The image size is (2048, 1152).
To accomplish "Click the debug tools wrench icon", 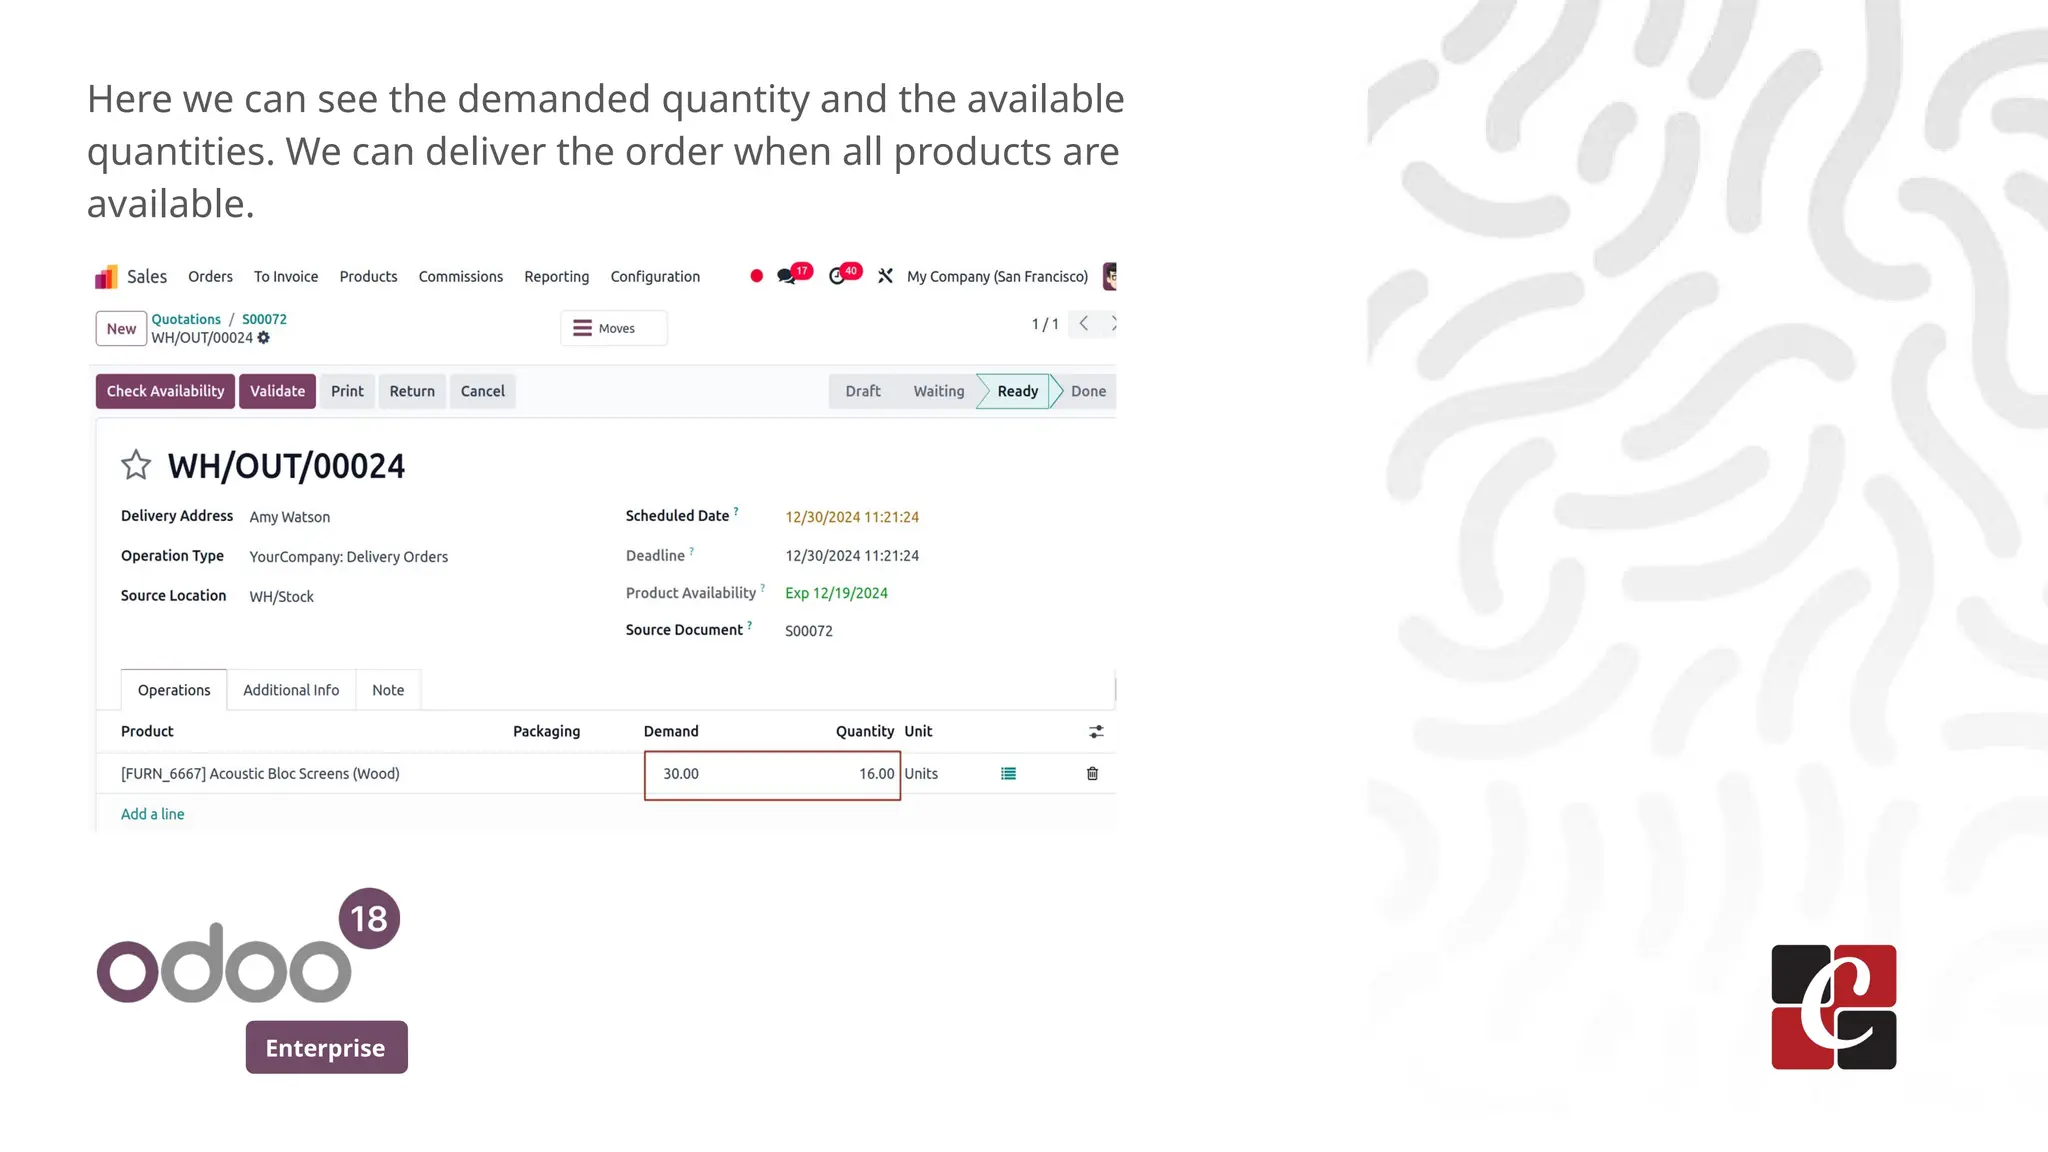I will pyautogui.click(x=885, y=276).
